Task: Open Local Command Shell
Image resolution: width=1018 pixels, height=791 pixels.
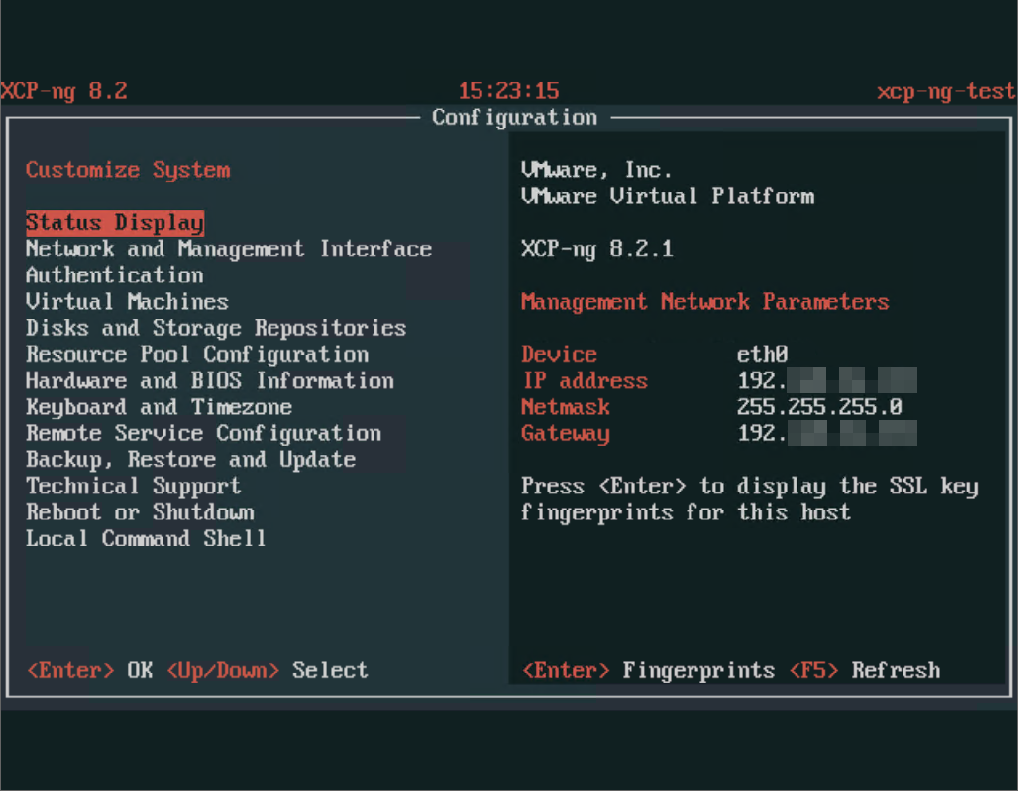Action: click(x=146, y=538)
